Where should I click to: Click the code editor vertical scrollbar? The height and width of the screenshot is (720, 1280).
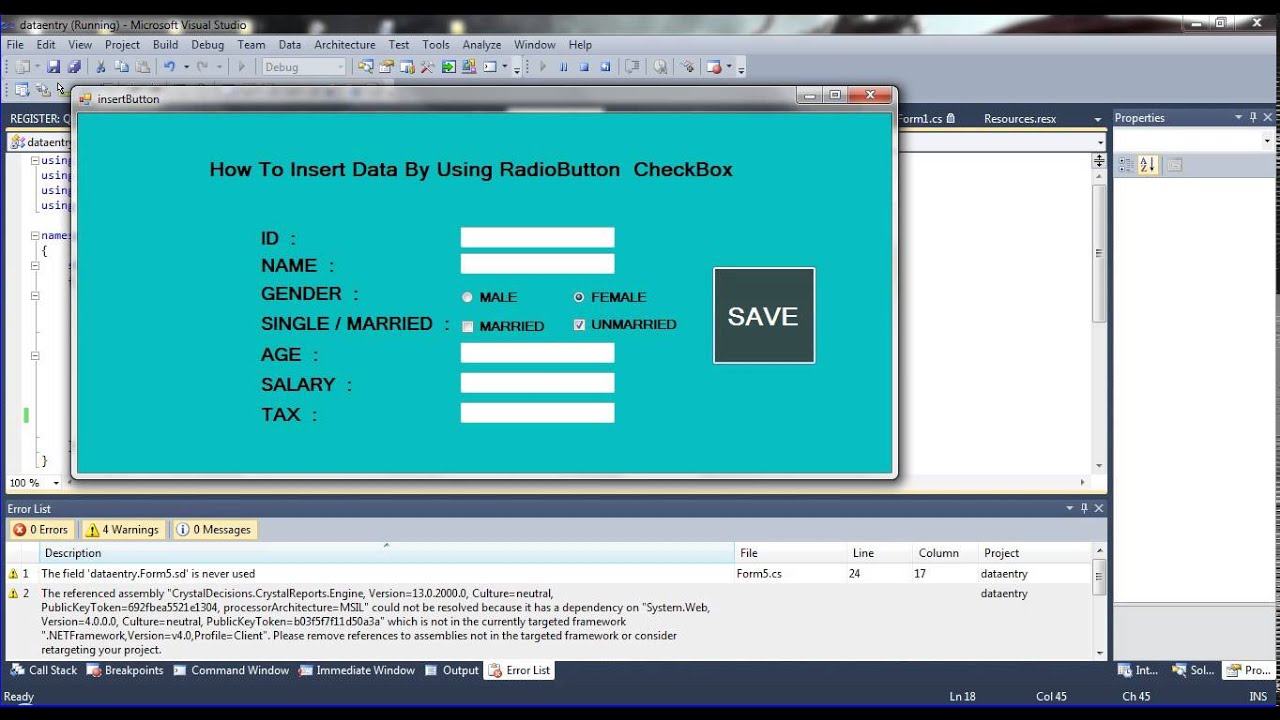pos(1099,320)
